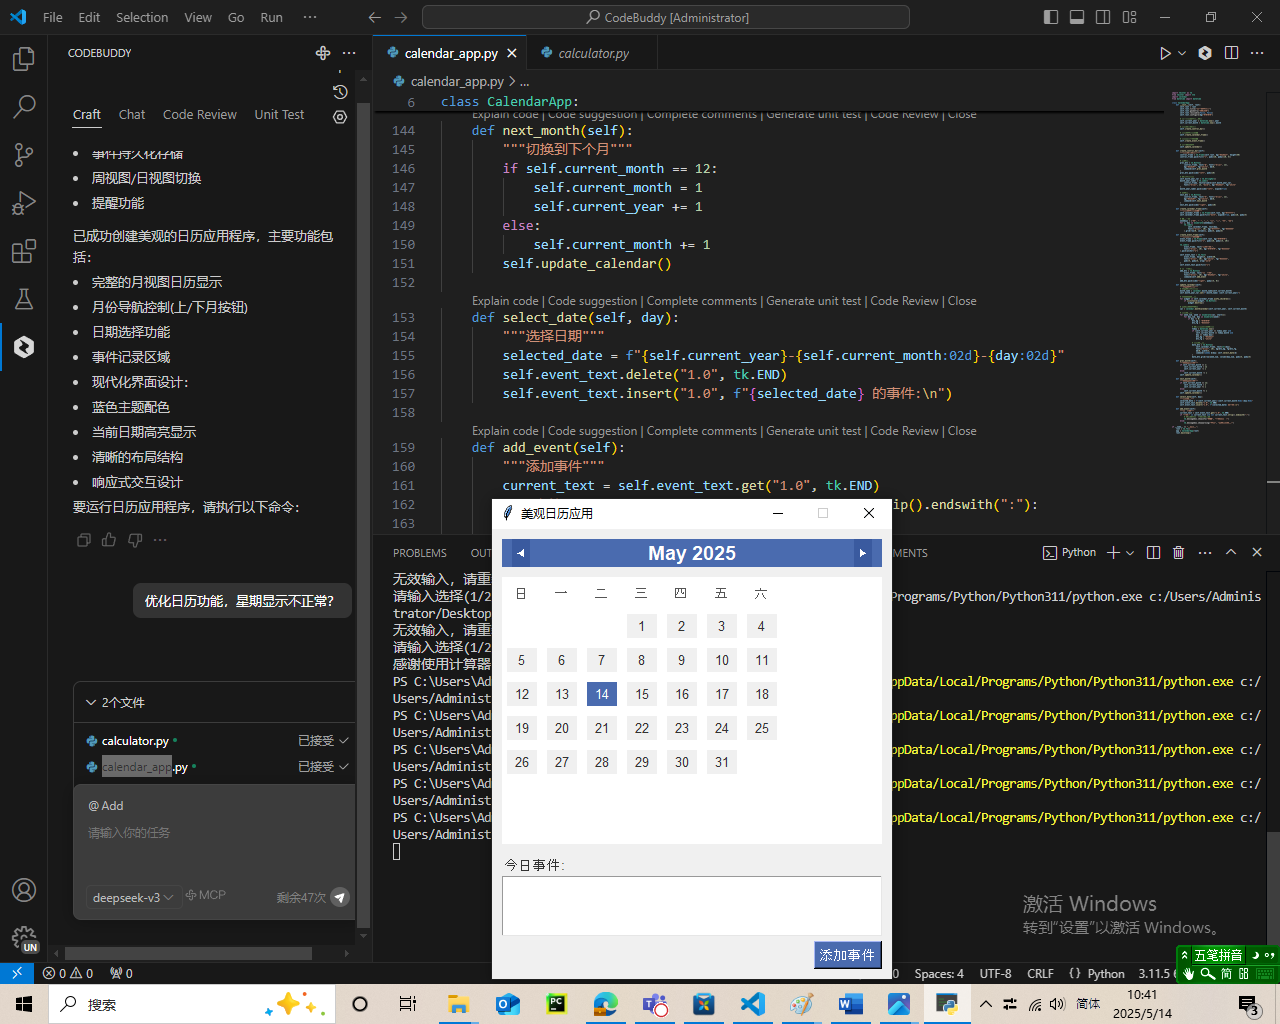
Task: Select the CodeBuddy icon in activity bar
Action: (25, 348)
